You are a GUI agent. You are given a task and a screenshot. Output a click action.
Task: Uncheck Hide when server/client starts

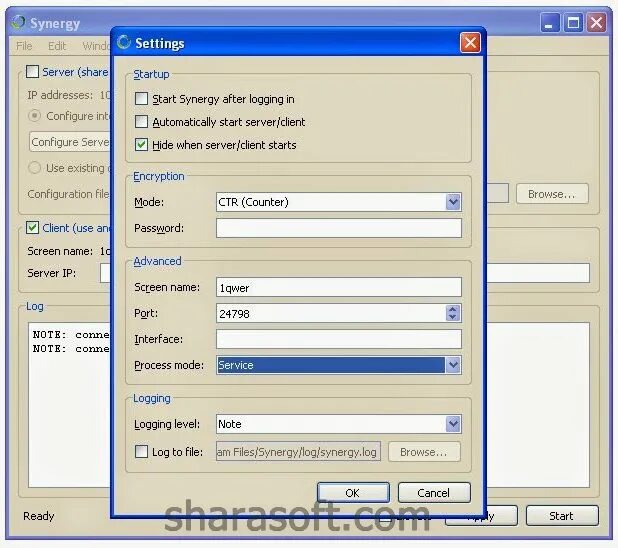point(141,145)
